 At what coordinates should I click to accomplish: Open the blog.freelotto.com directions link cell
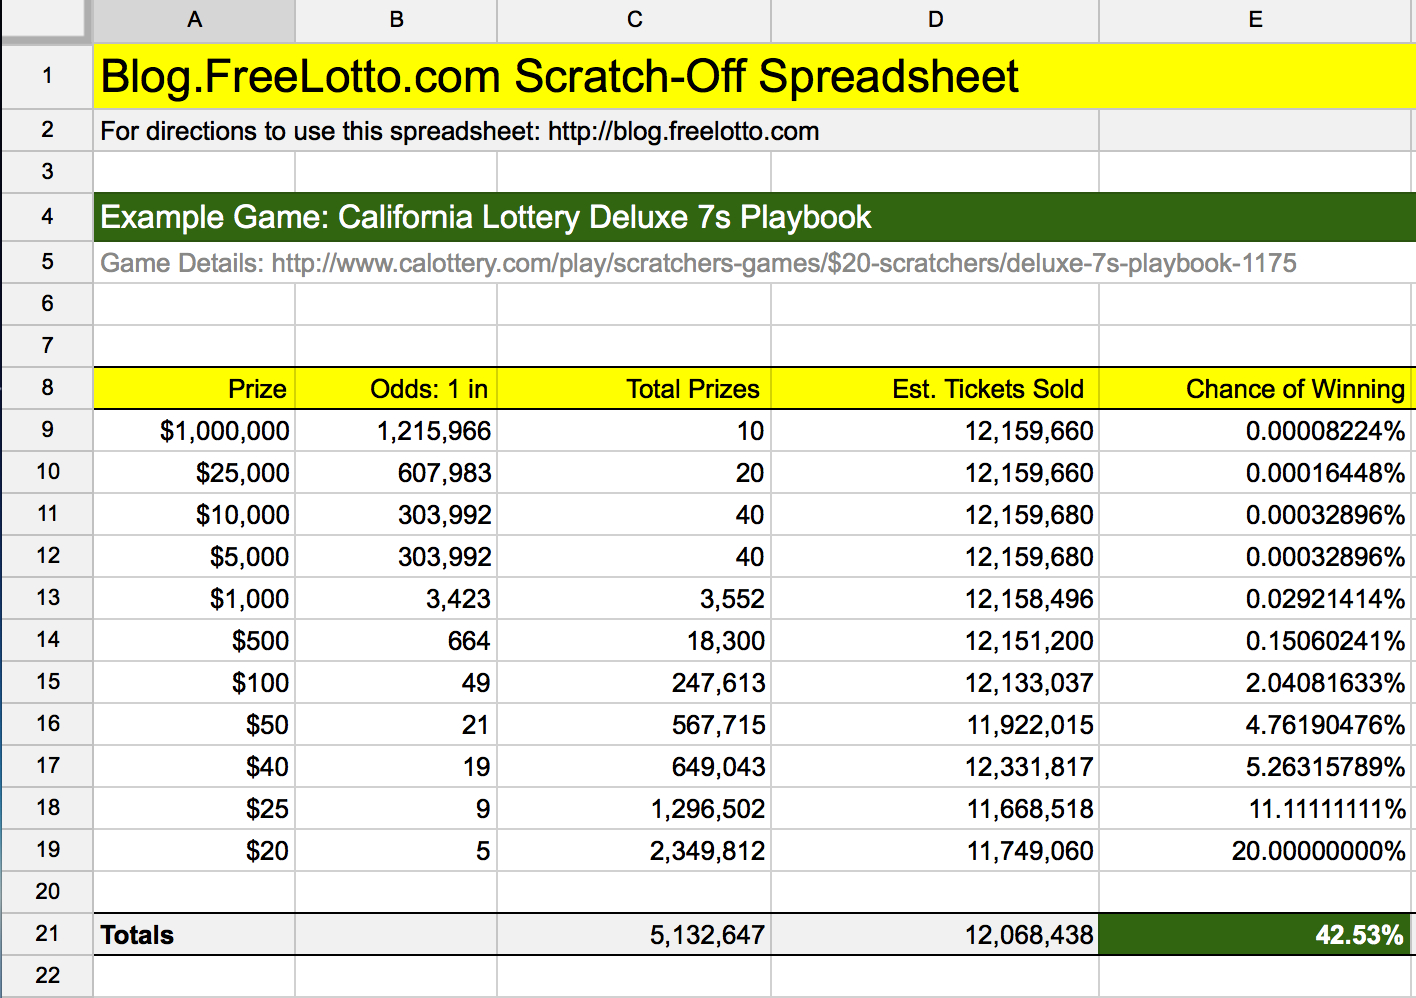point(460,131)
